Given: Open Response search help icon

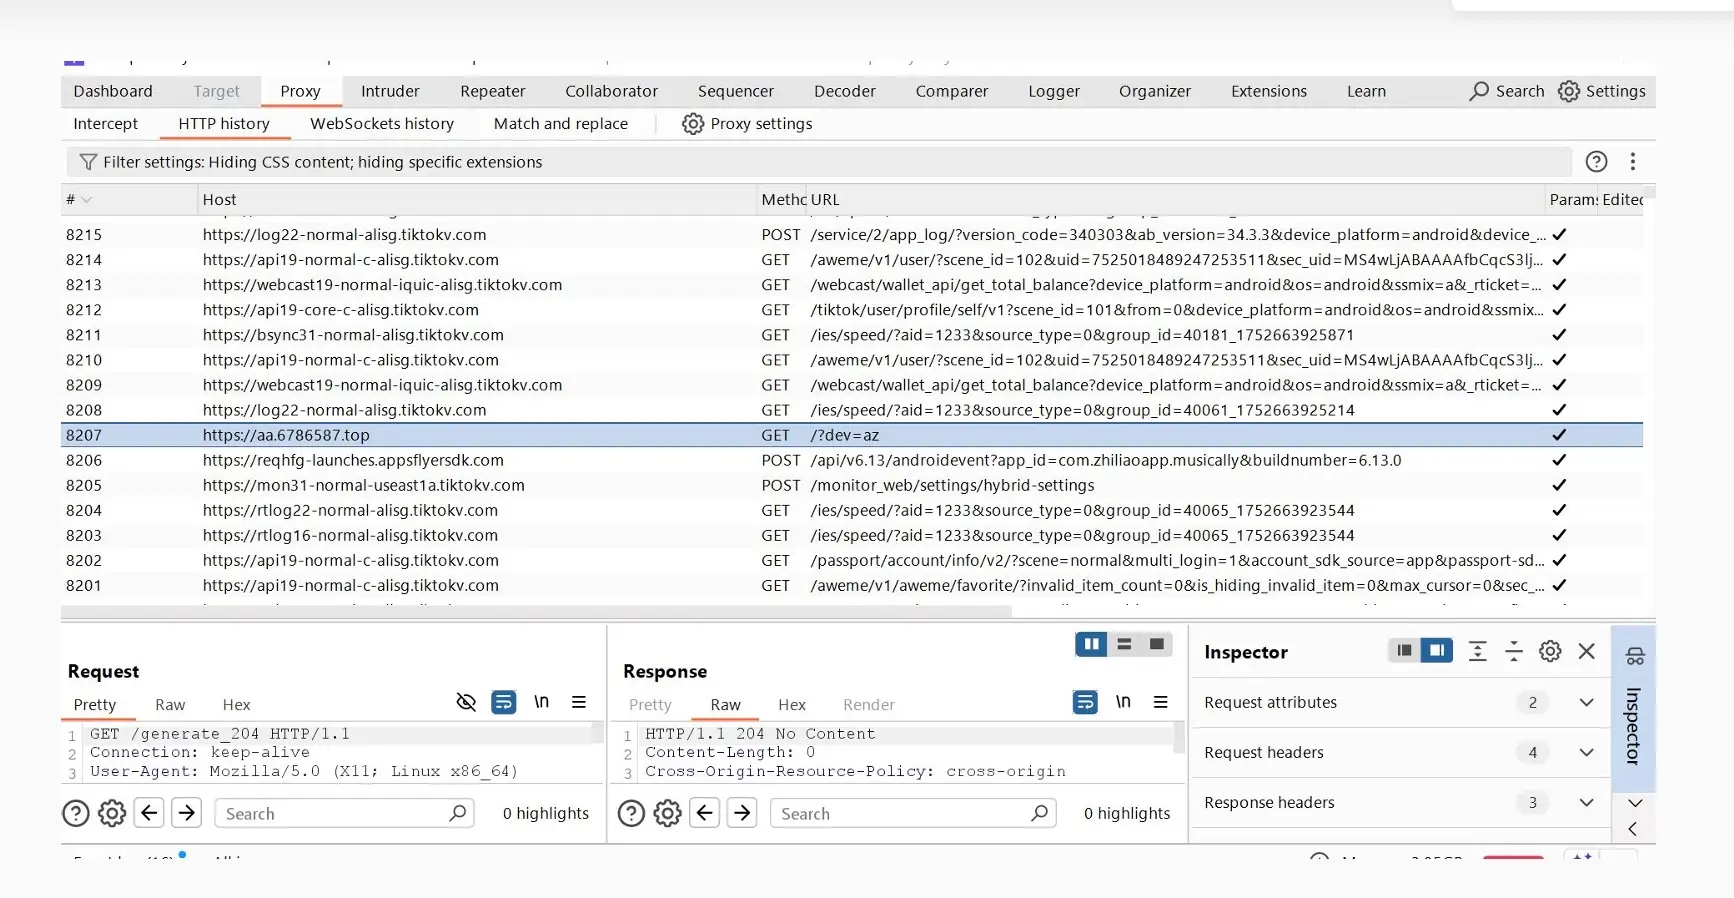Looking at the screenshot, I should click(x=631, y=813).
